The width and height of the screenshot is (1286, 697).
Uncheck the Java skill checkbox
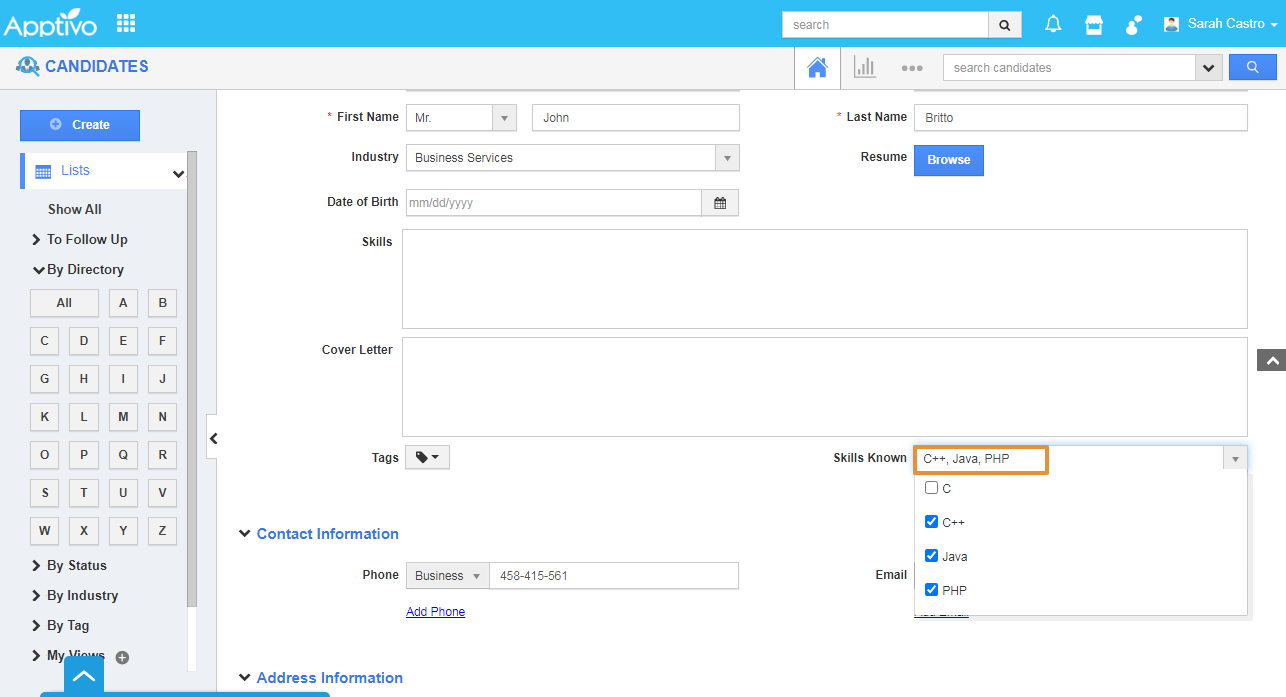pos(931,556)
